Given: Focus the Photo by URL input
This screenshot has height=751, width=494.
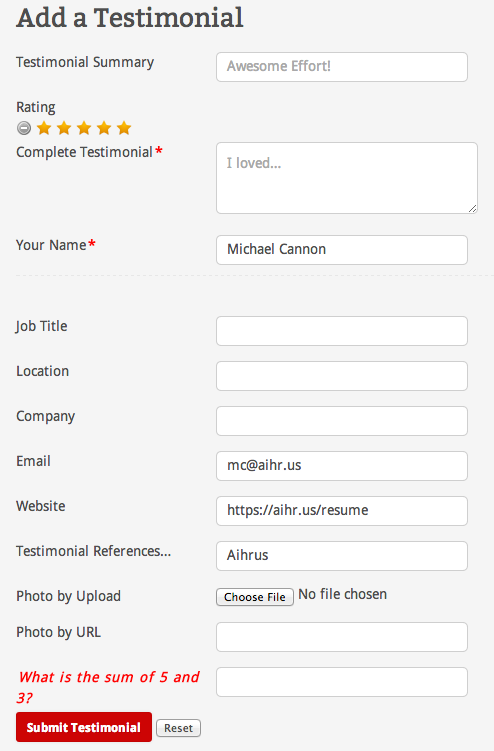Looking at the screenshot, I should (342, 637).
